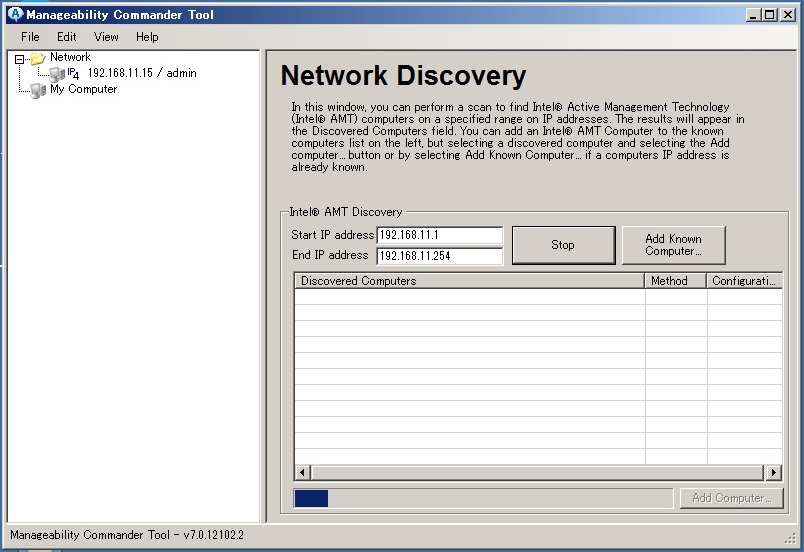Open the File menu
This screenshot has height=552, width=804.
click(30, 37)
